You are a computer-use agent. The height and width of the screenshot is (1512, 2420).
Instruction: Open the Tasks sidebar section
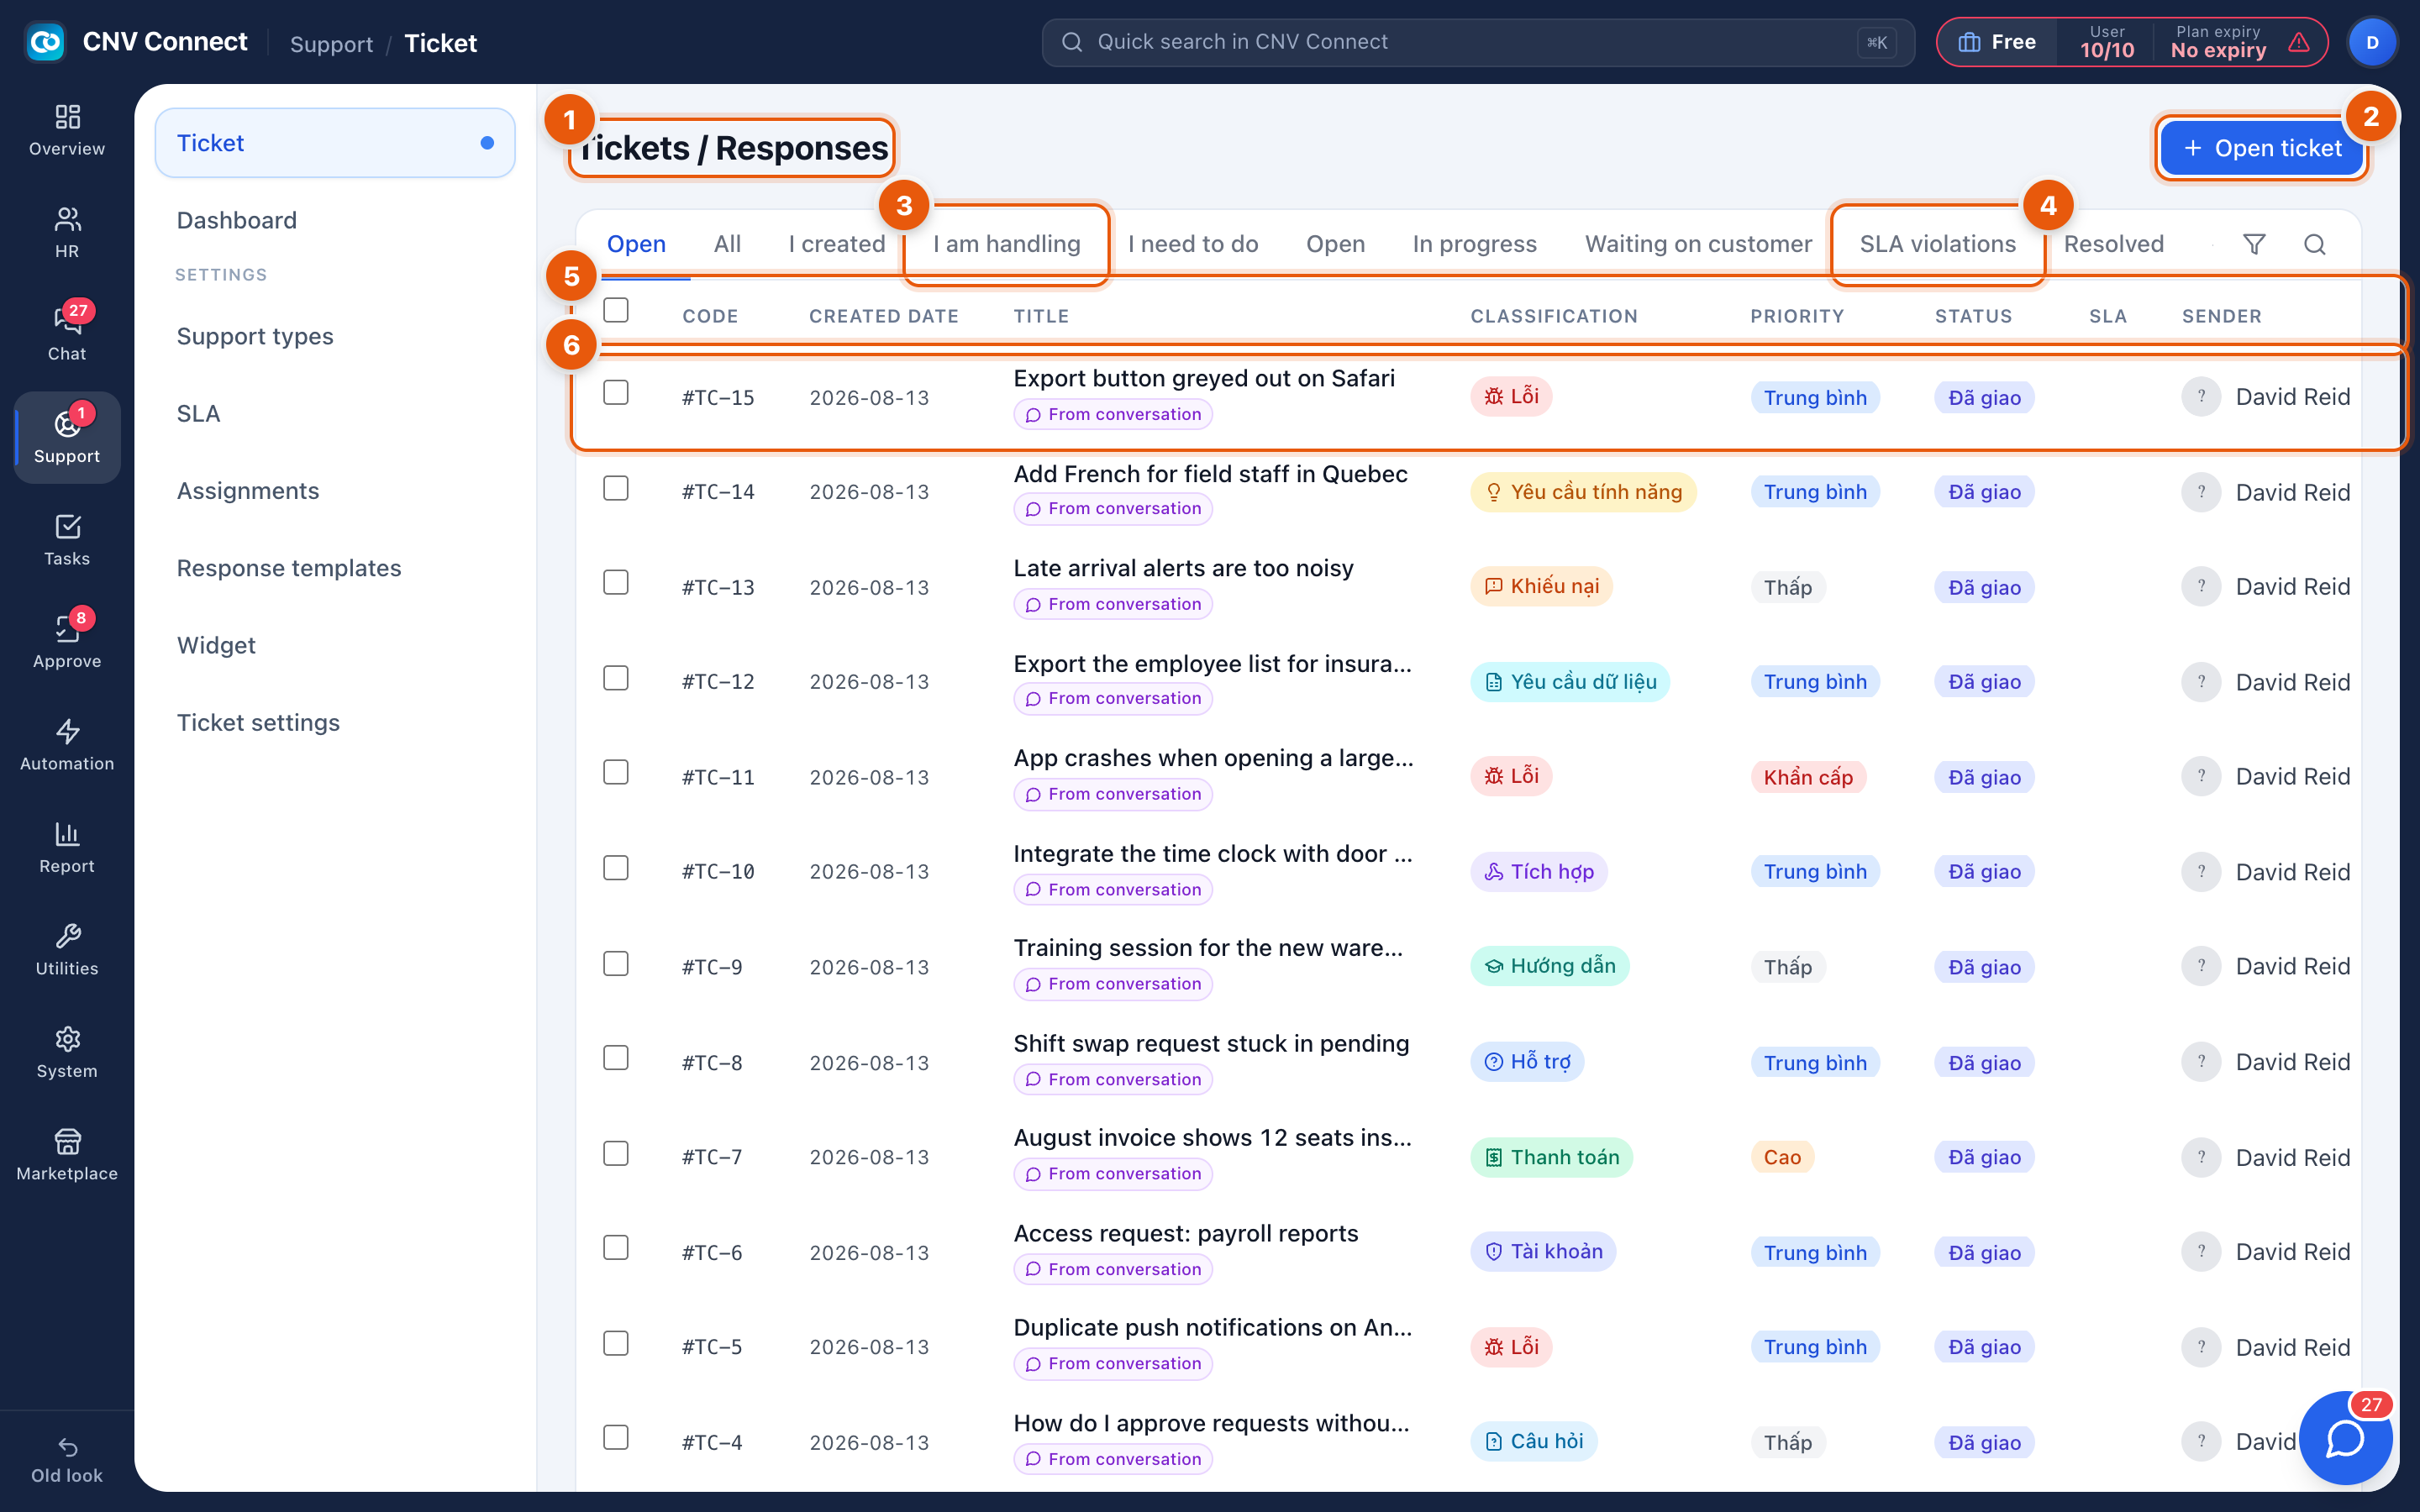(x=67, y=540)
